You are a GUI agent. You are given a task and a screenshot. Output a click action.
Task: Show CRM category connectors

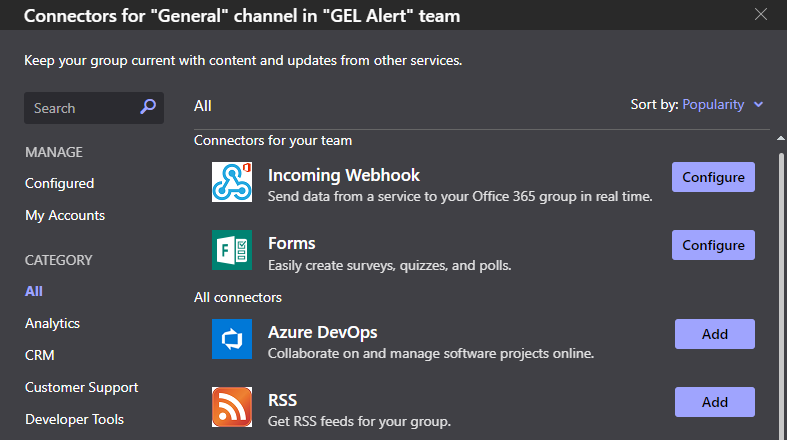(x=40, y=355)
